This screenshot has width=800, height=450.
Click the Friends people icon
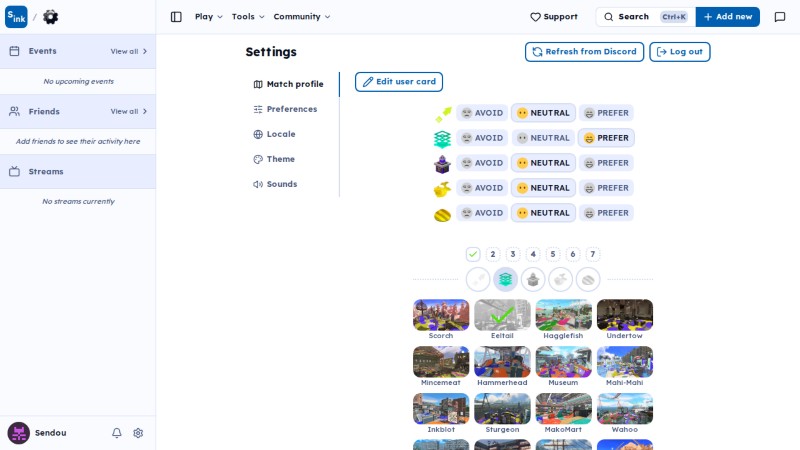pos(14,111)
